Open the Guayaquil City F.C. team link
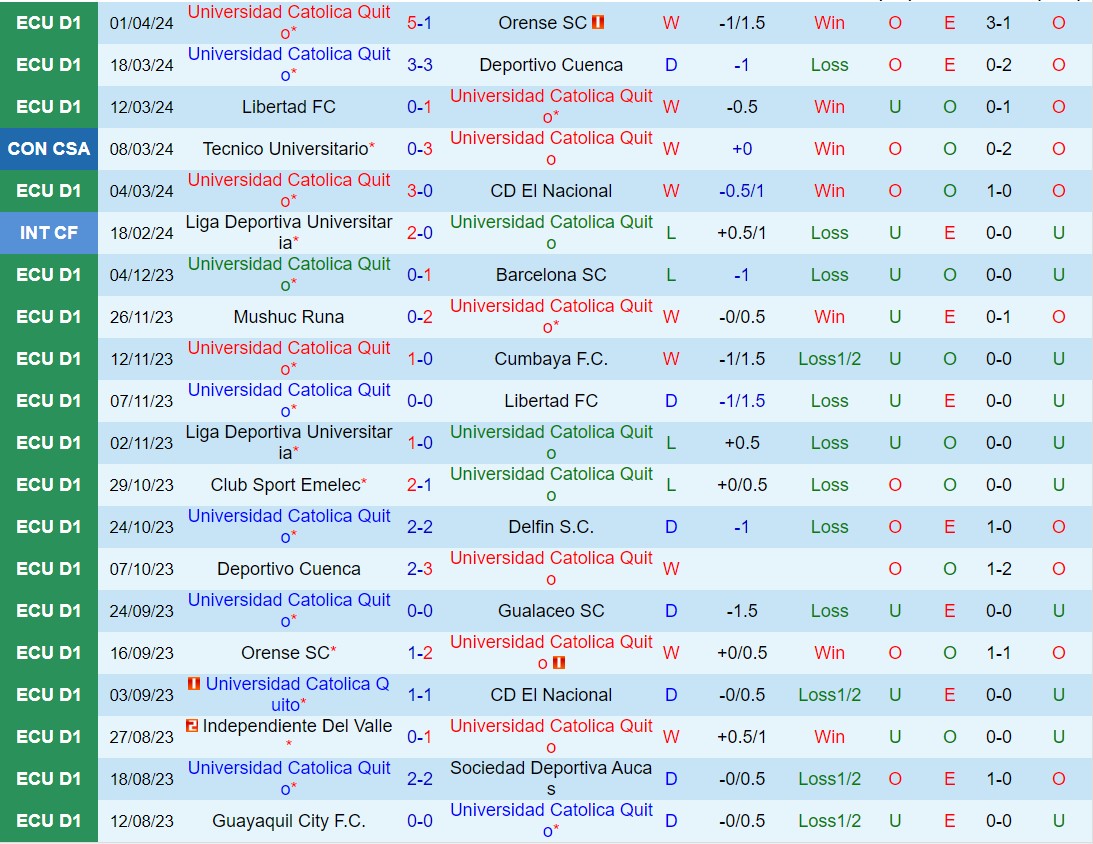 pyautogui.click(x=289, y=821)
